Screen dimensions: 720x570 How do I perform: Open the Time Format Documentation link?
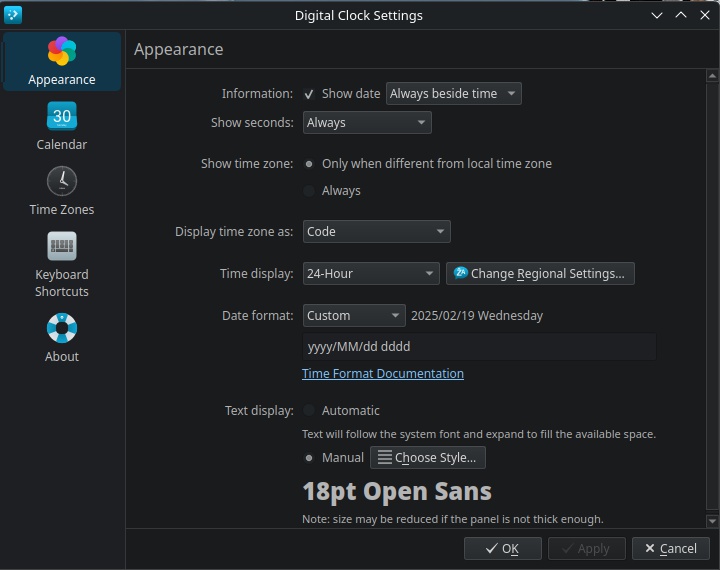pyautogui.click(x=383, y=373)
